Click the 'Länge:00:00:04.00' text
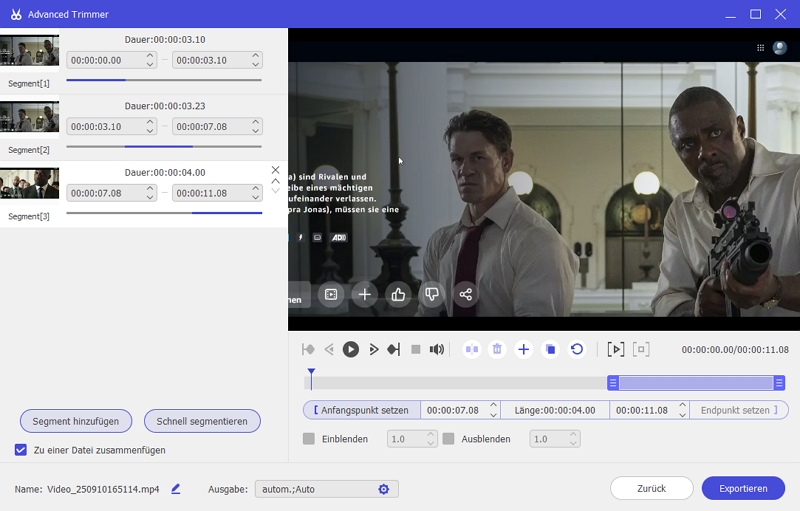The height and width of the screenshot is (511, 800). coord(555,410)
